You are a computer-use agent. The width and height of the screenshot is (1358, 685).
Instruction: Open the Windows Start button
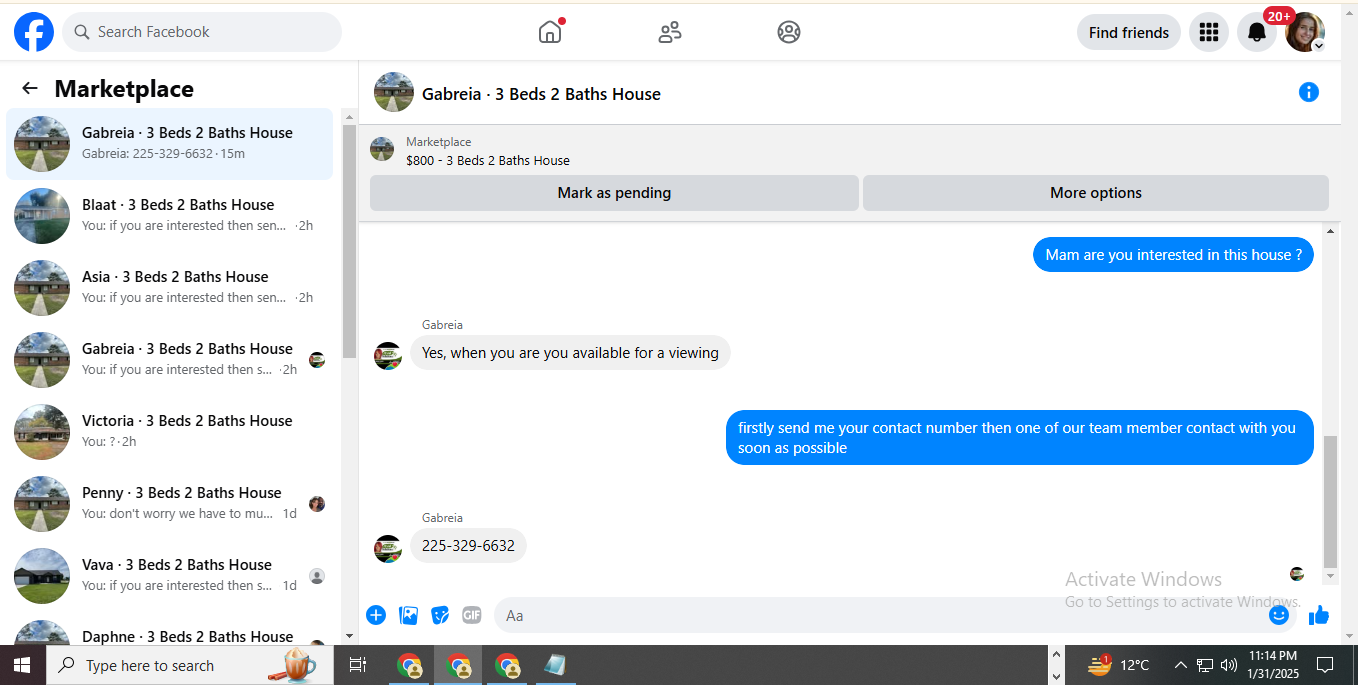tap(22, 665)
